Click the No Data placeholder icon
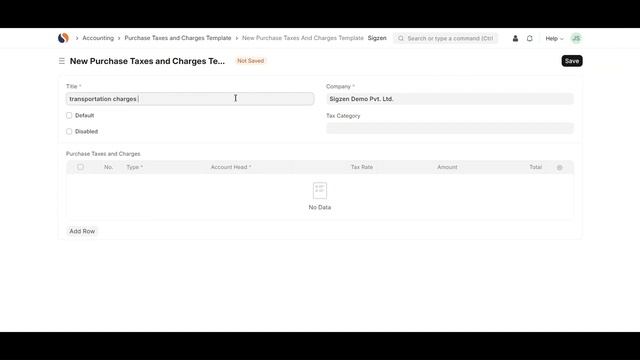Screen dimensions: 640x360 coord(320,190)
